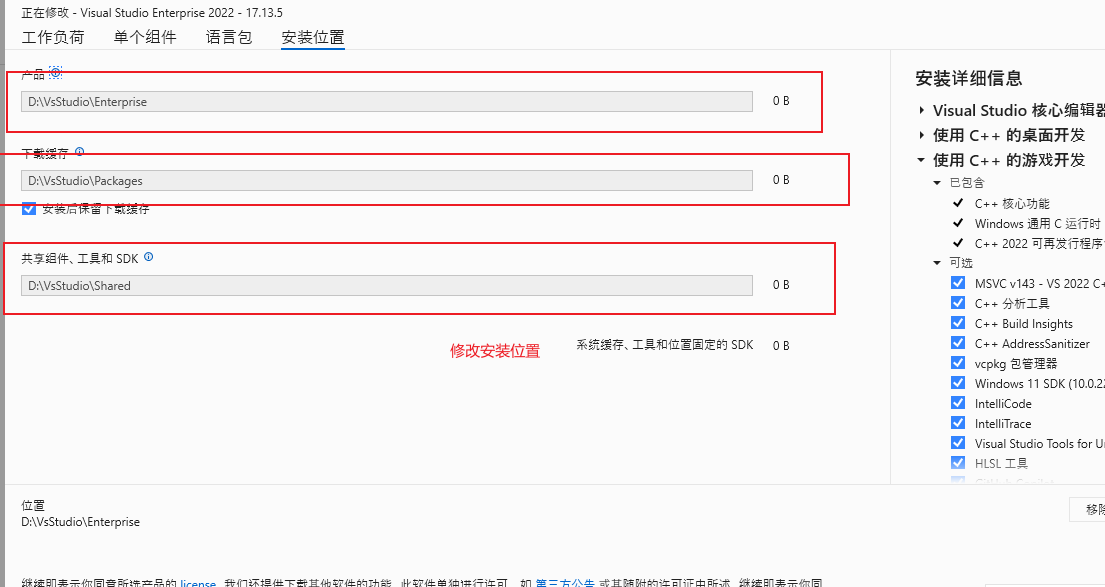Screen dimensions: 1105x587
Task: Click the 安装详细信息 heading
Action: 969,78
